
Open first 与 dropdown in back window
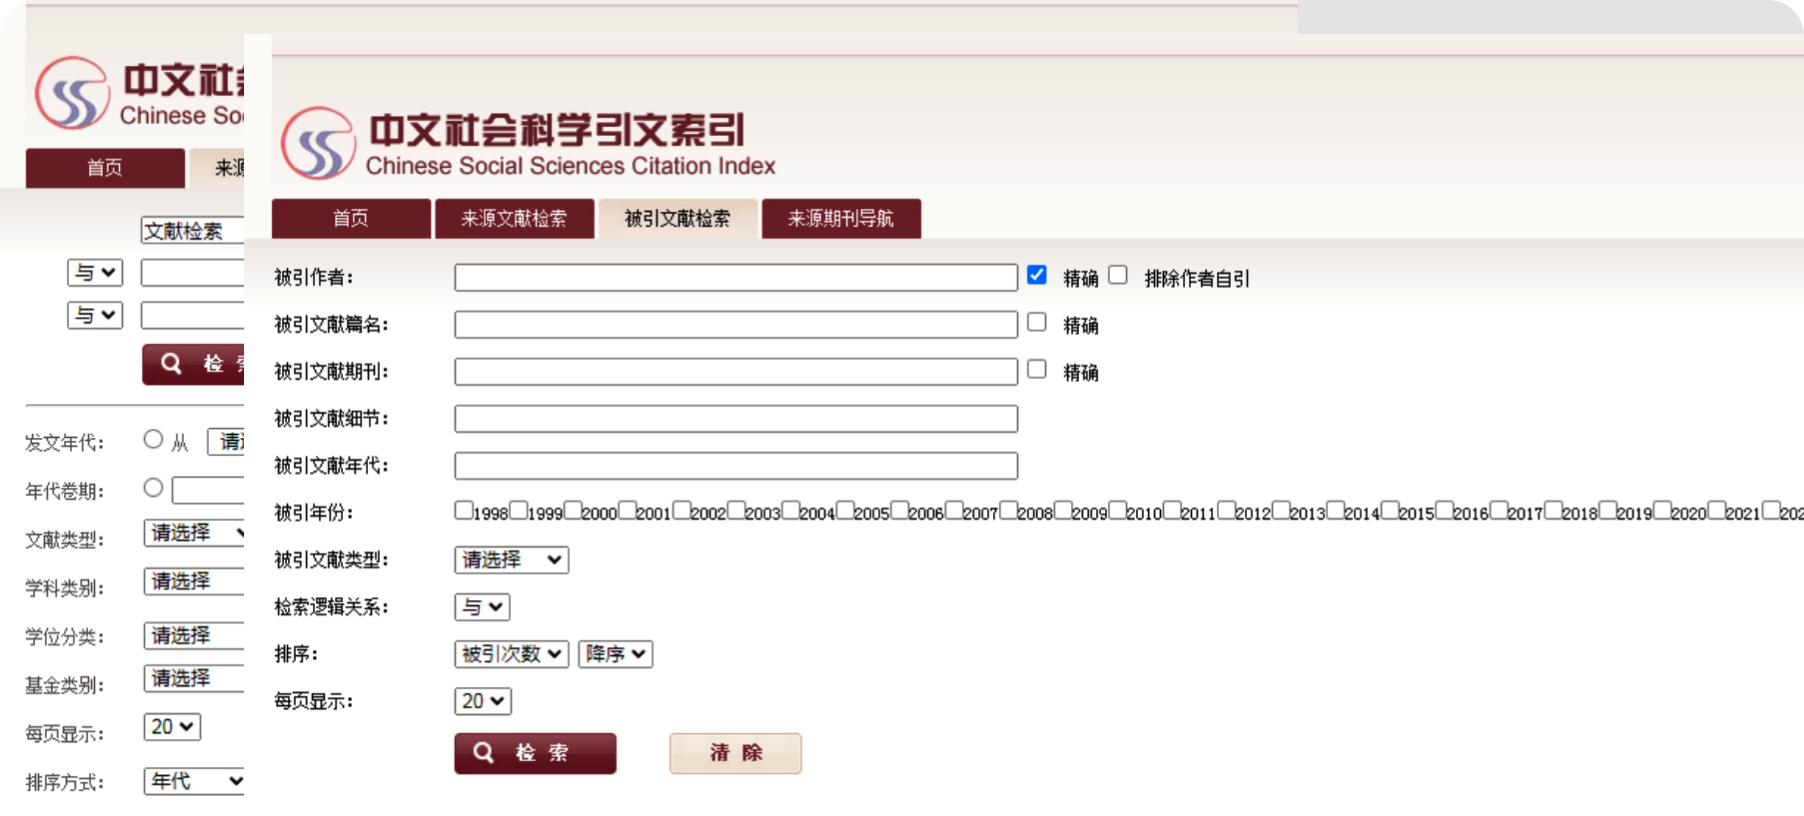click(x=95, y=272)
